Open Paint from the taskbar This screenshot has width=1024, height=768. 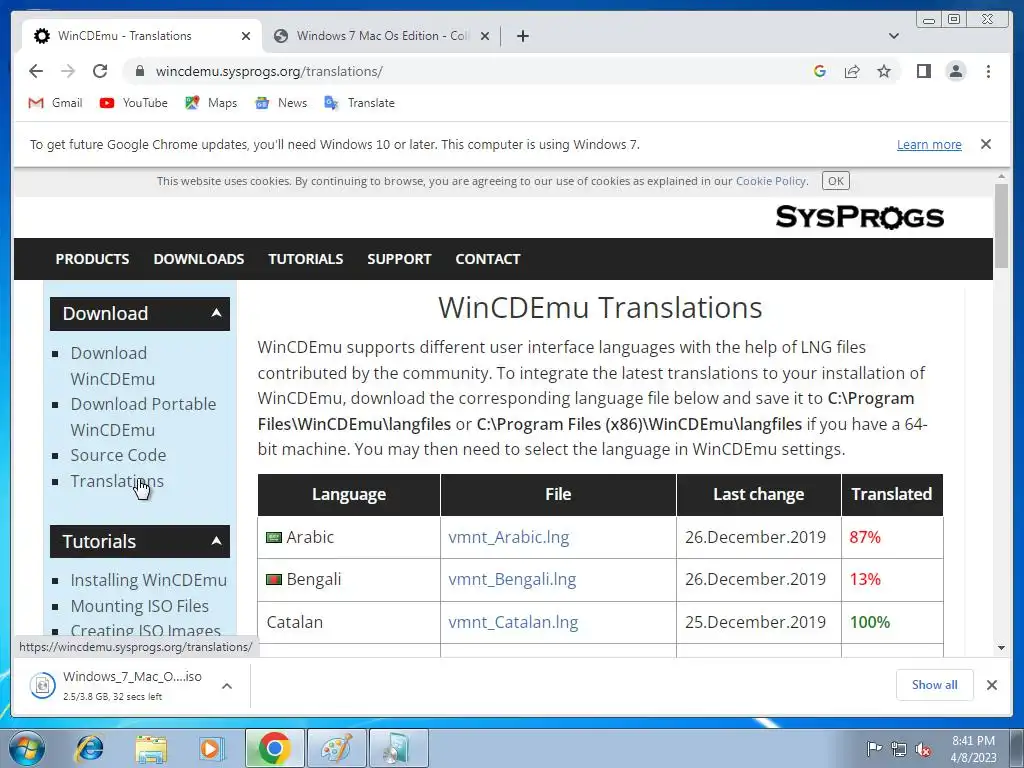336,748
